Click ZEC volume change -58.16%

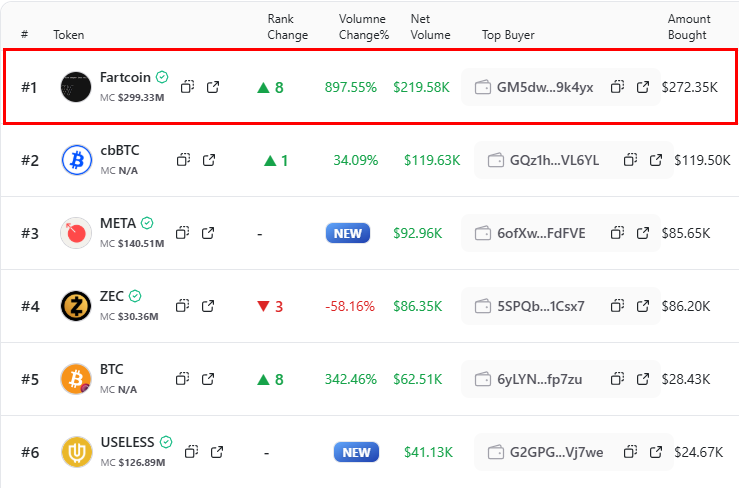pyautogui.click(x=350, y=306)
